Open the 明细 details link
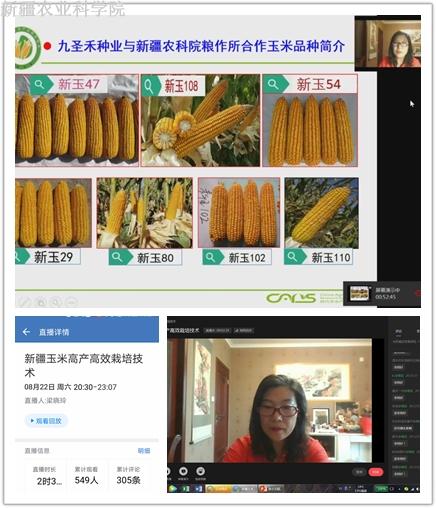Screen dimensions: 436x508 [x=144, y=451]
